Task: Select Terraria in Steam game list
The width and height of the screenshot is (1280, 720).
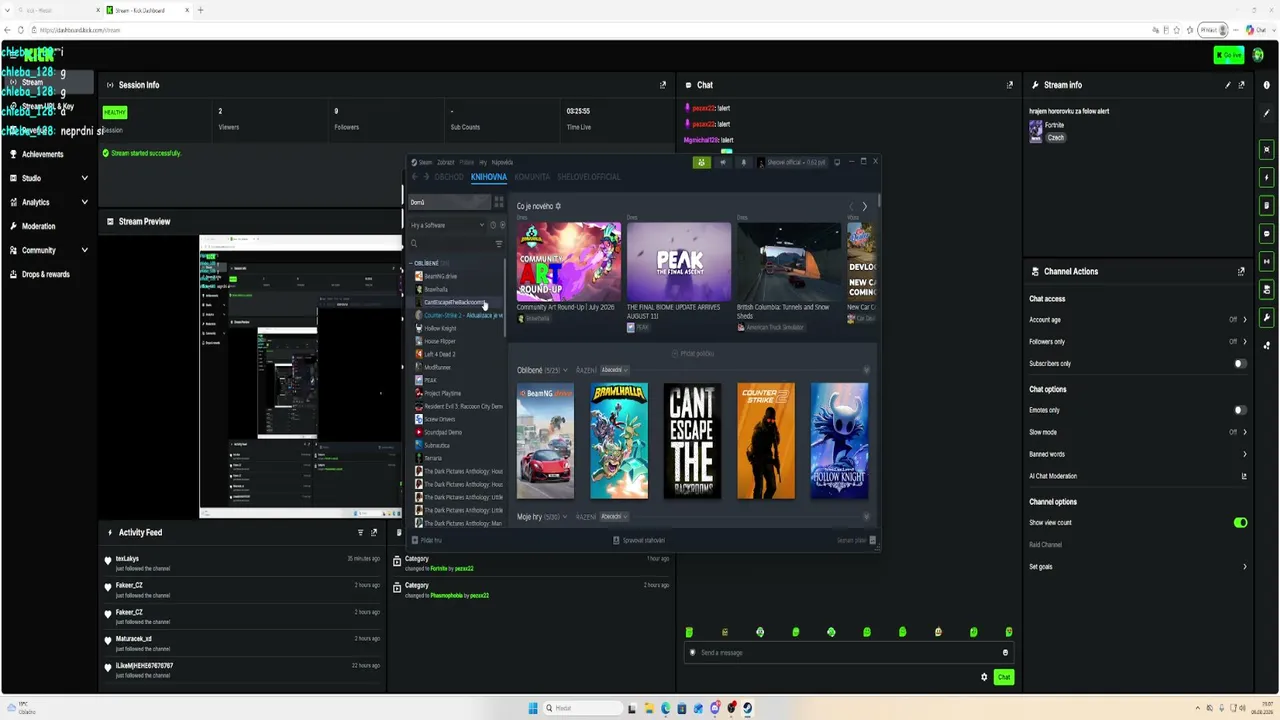Action: (433, 458)
